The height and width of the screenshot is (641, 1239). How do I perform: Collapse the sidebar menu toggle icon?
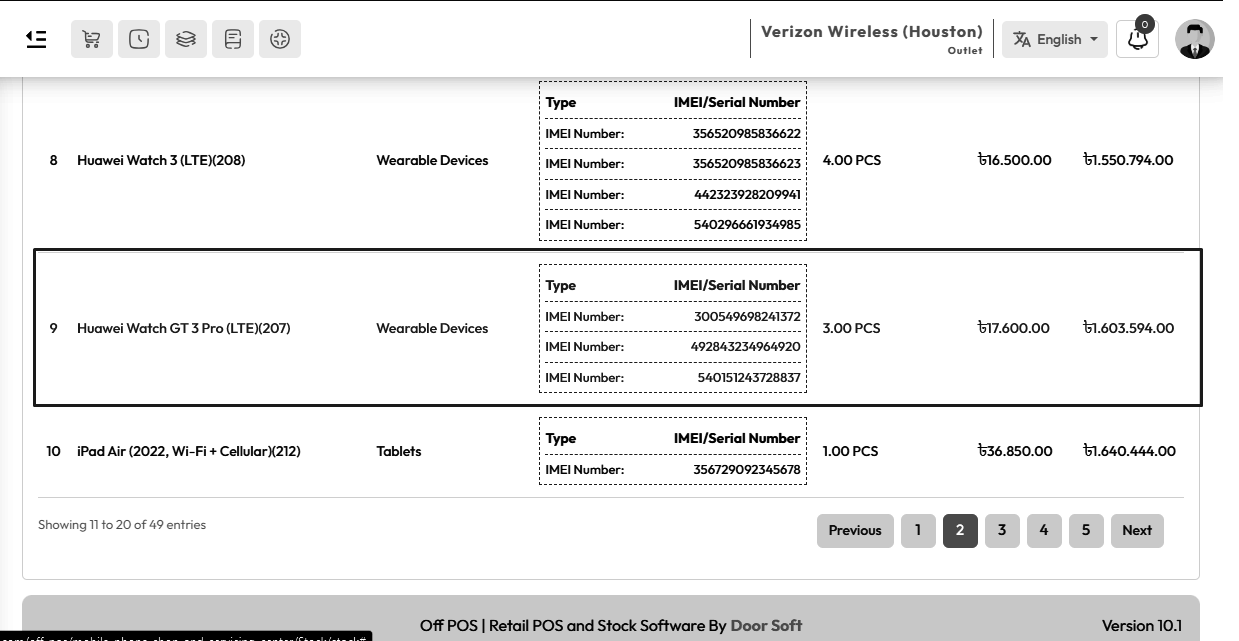(x=36, y=39)
